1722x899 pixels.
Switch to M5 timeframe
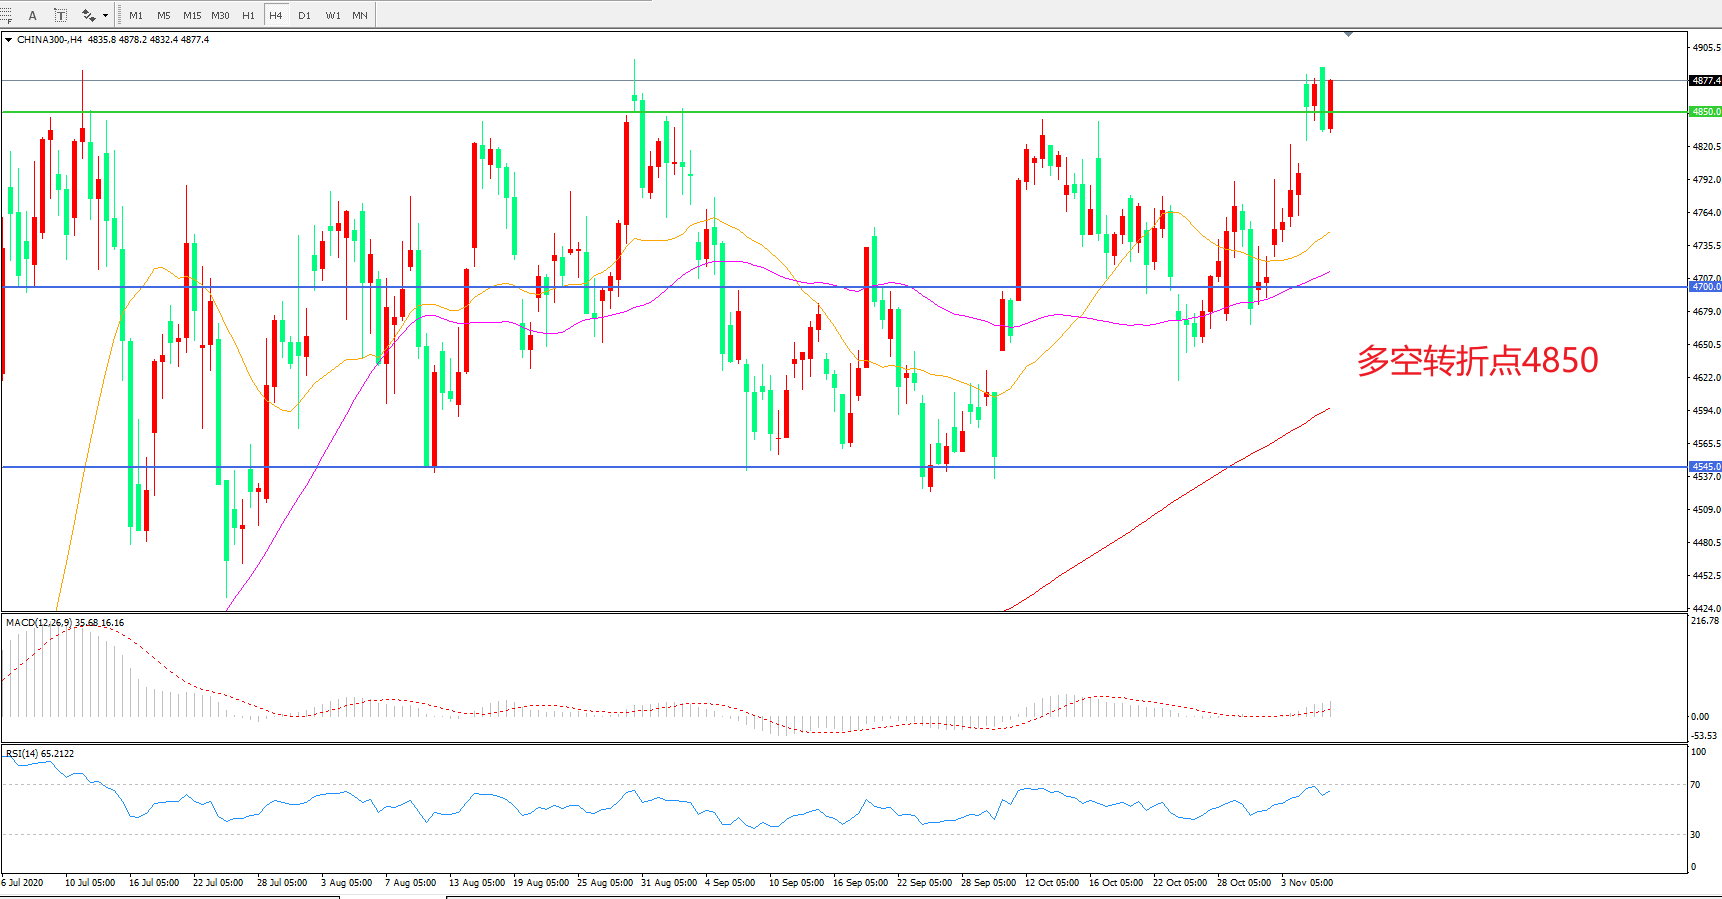click(164, 15)
